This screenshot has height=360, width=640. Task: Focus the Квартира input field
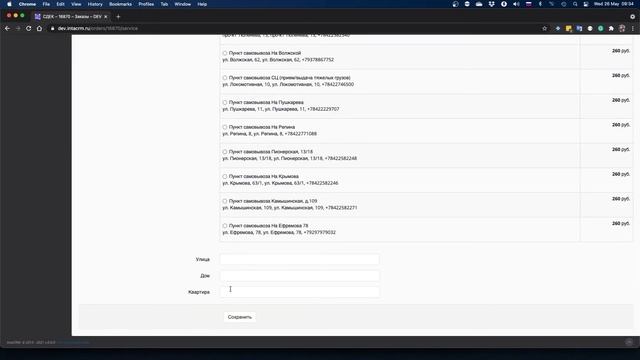pos(300,292)
